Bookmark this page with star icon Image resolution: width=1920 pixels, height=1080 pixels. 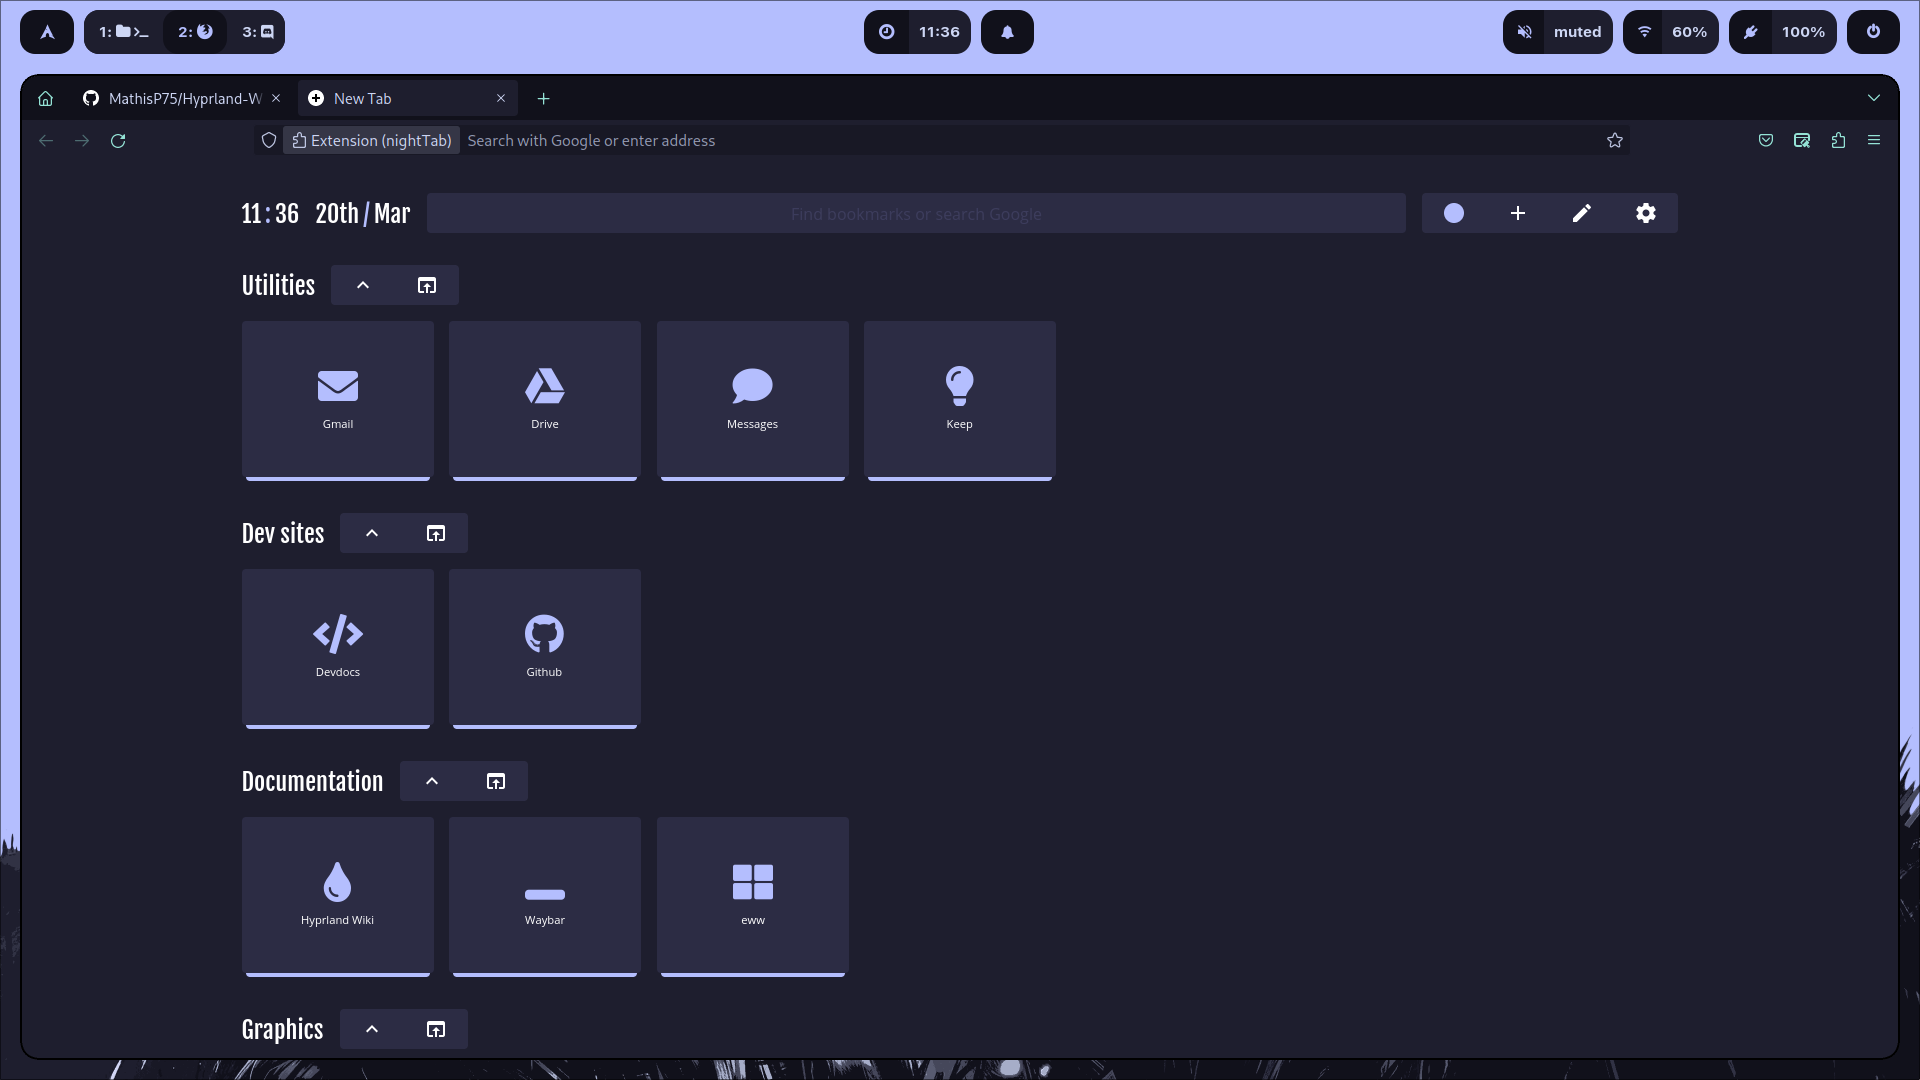coord(1614,141)
